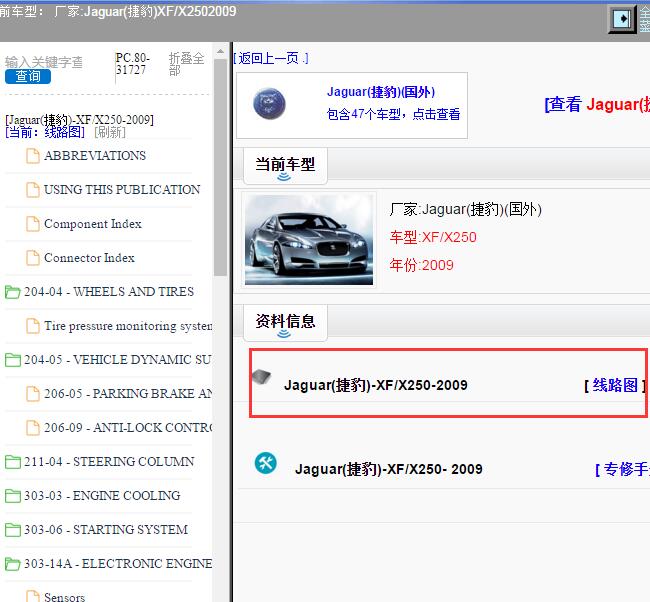Open USING THIS PUBLICATION document
This screenshot has width=650, height=602.
click(122, 189)
